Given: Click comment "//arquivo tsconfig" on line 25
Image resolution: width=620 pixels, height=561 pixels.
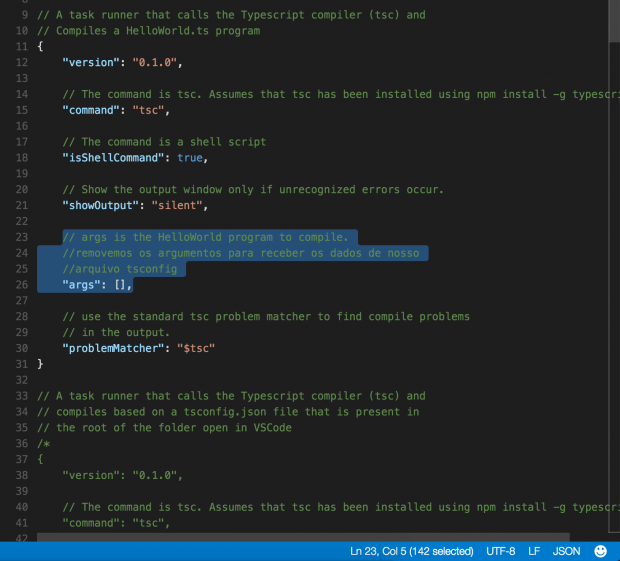Looking at the screenshot, I should (120, 269).
